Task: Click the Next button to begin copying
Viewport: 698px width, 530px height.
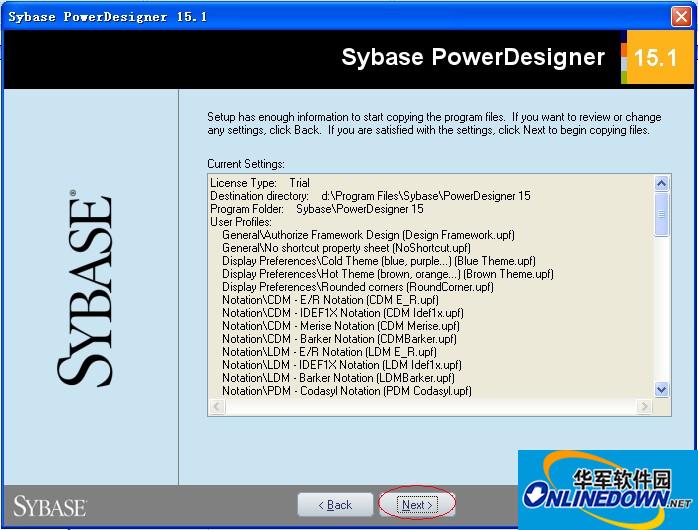Action: click(x=417, y=505)
